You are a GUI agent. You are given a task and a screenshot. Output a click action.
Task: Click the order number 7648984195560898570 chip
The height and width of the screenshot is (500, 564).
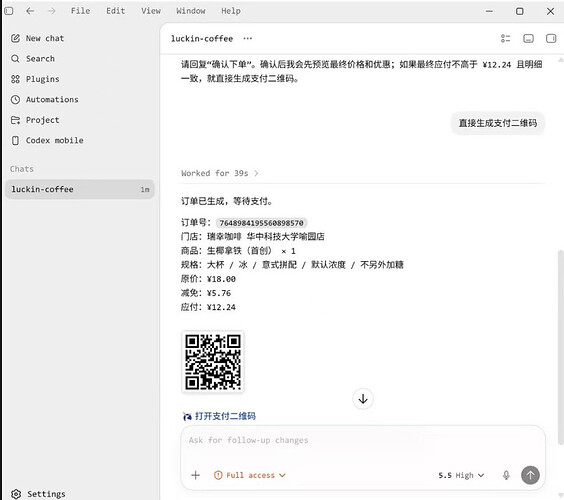click(x=261, y=223)
